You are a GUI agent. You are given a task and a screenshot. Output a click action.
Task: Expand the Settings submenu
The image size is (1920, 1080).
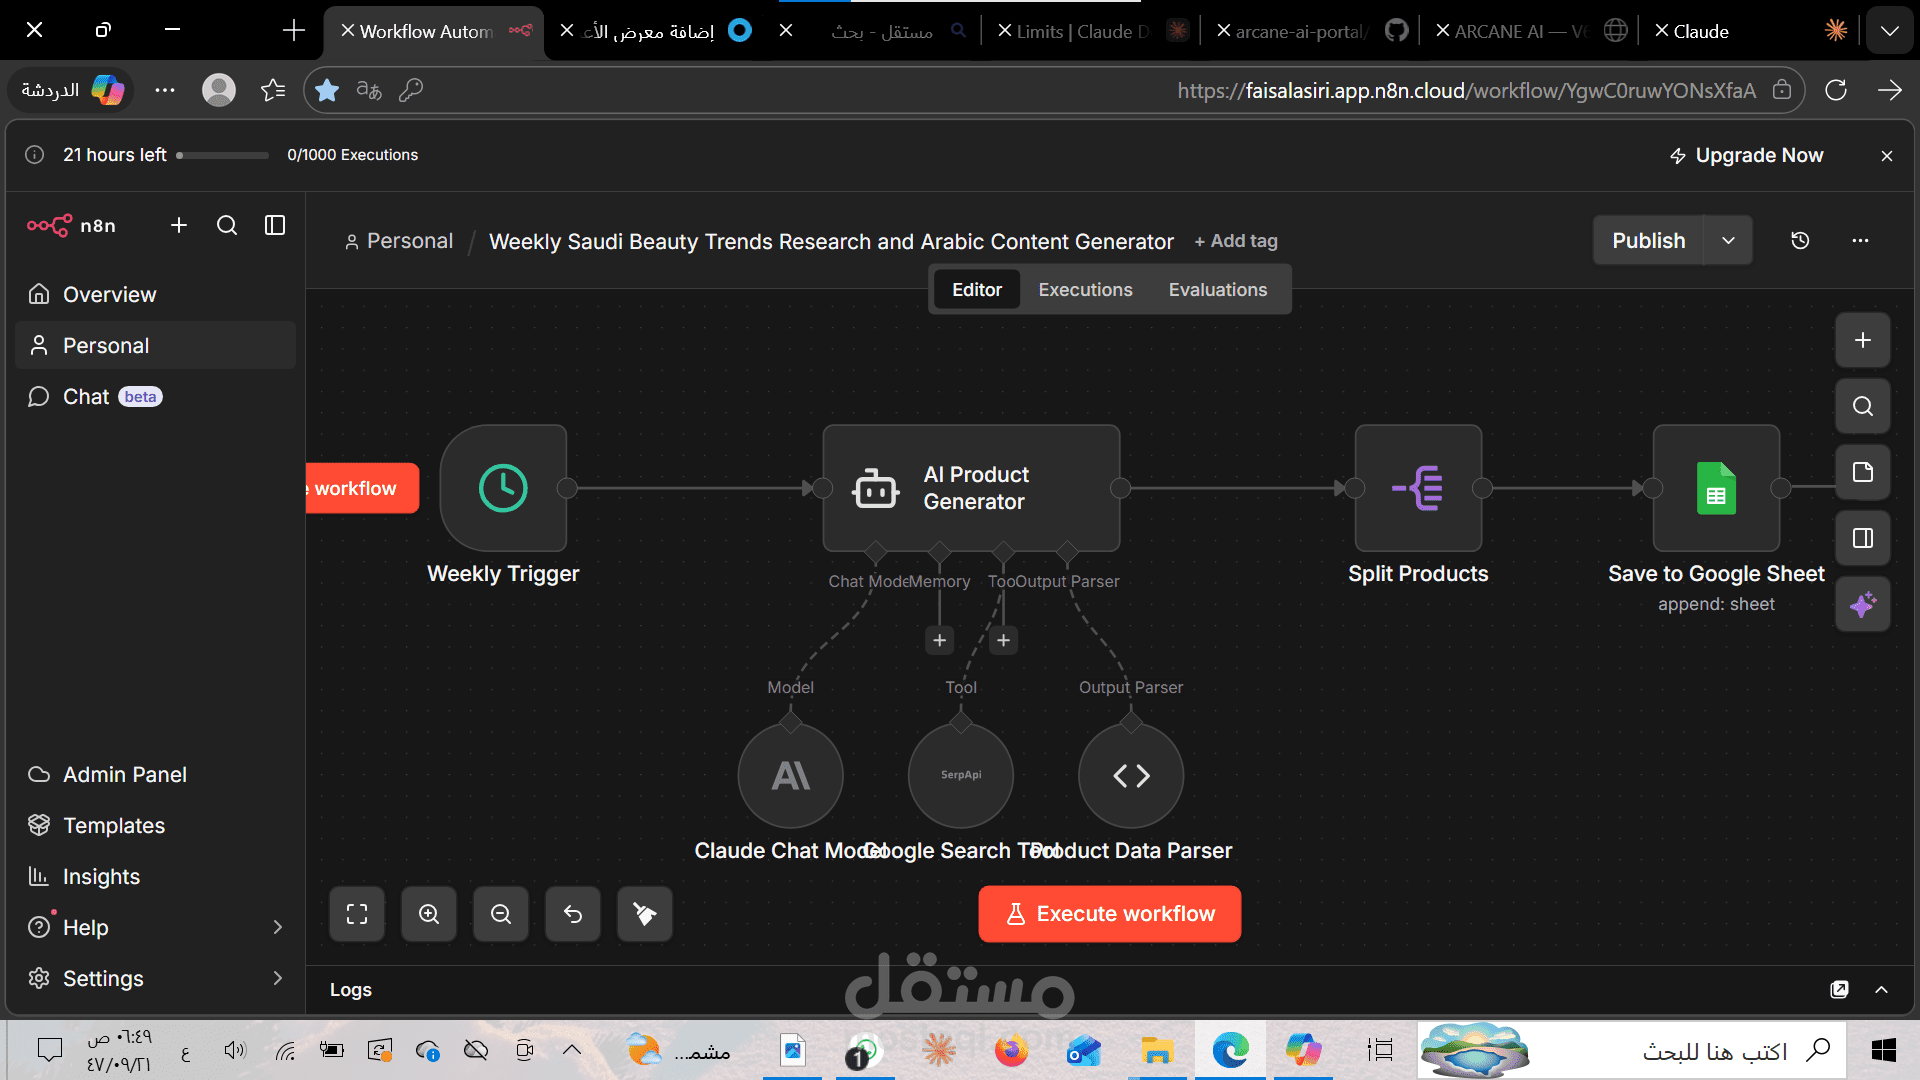(x=278, y=978)
